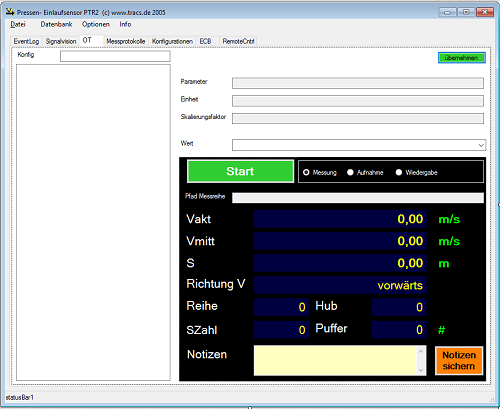Image resolution: width=500 pixels, height=409 pixels.
Task: Click the green Start button
Action: pos(240,171)
